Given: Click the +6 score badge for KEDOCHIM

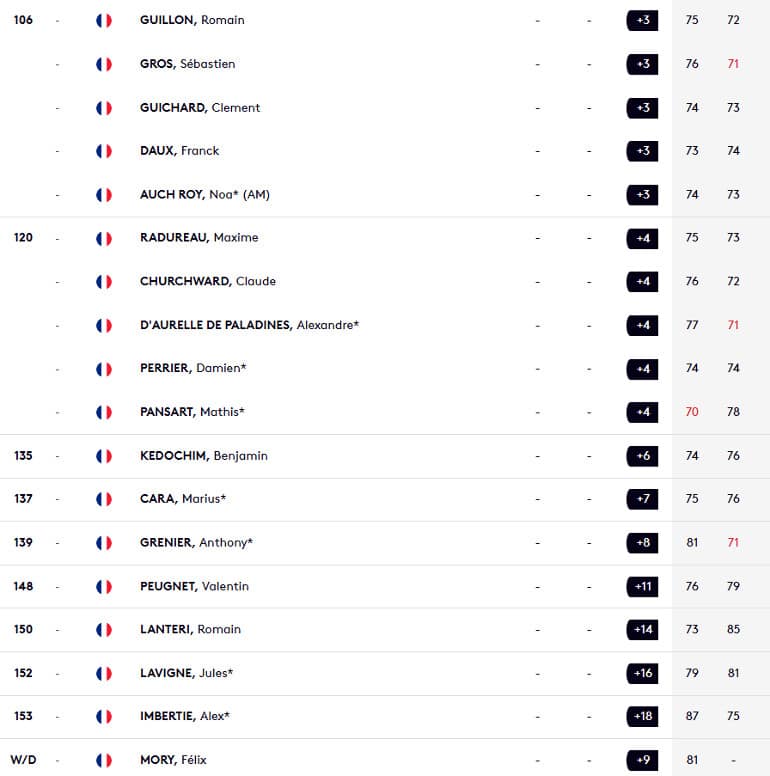Looking at the screenshot, I should (642, 456).
